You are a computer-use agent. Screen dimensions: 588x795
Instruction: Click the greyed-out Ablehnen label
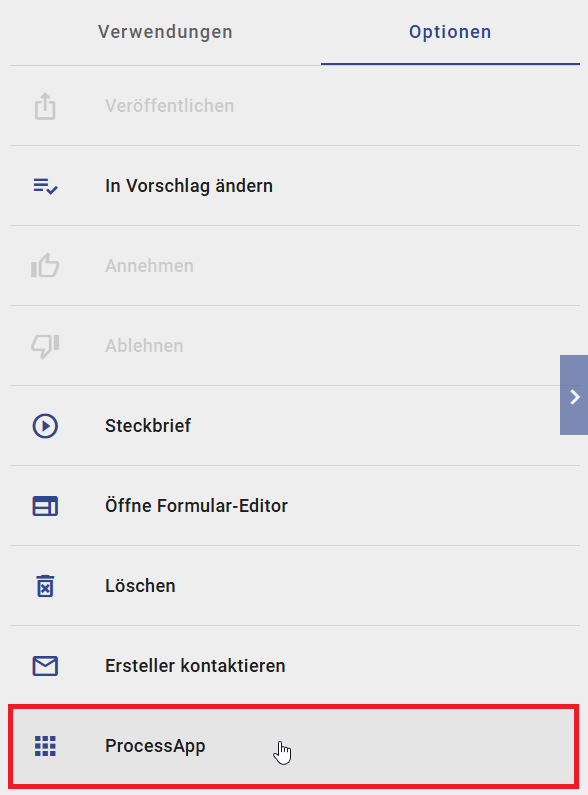(x=144, y=346)
